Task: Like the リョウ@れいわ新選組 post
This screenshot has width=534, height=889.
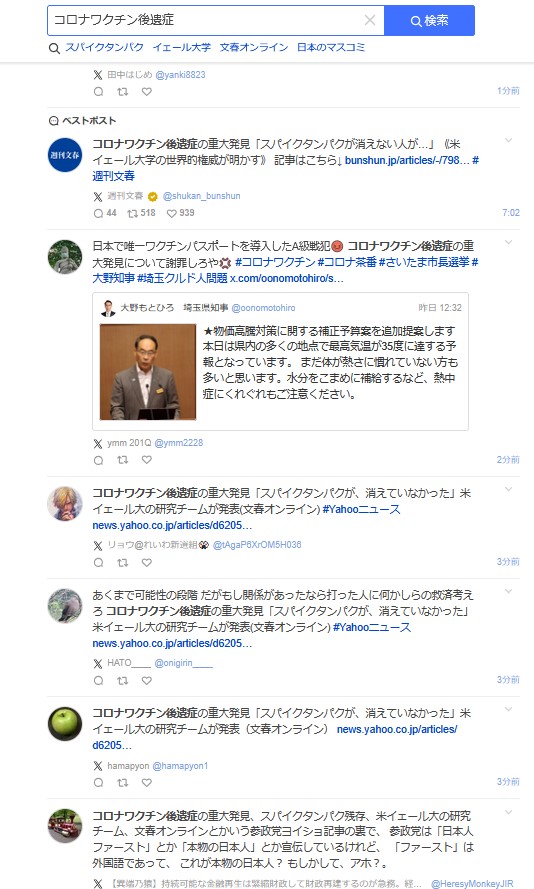Action: coord(147,562)
